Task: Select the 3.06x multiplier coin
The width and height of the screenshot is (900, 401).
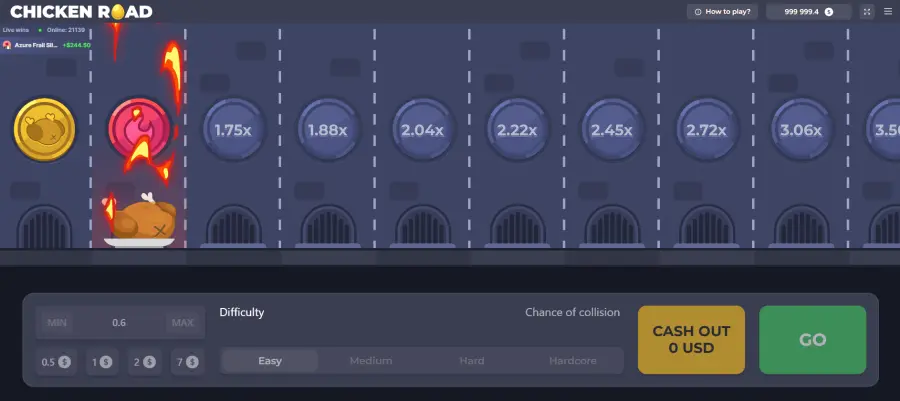Action: click(801, 130)
